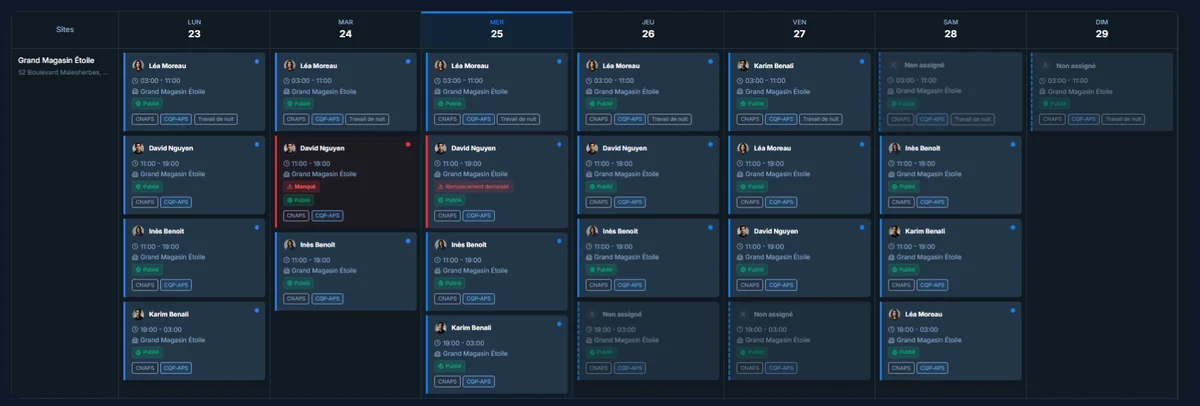This screenshot has height=406, width=1200.
Task: Open the unassigned shift on Sunday 29
Action: click(x=1101, y=92)
